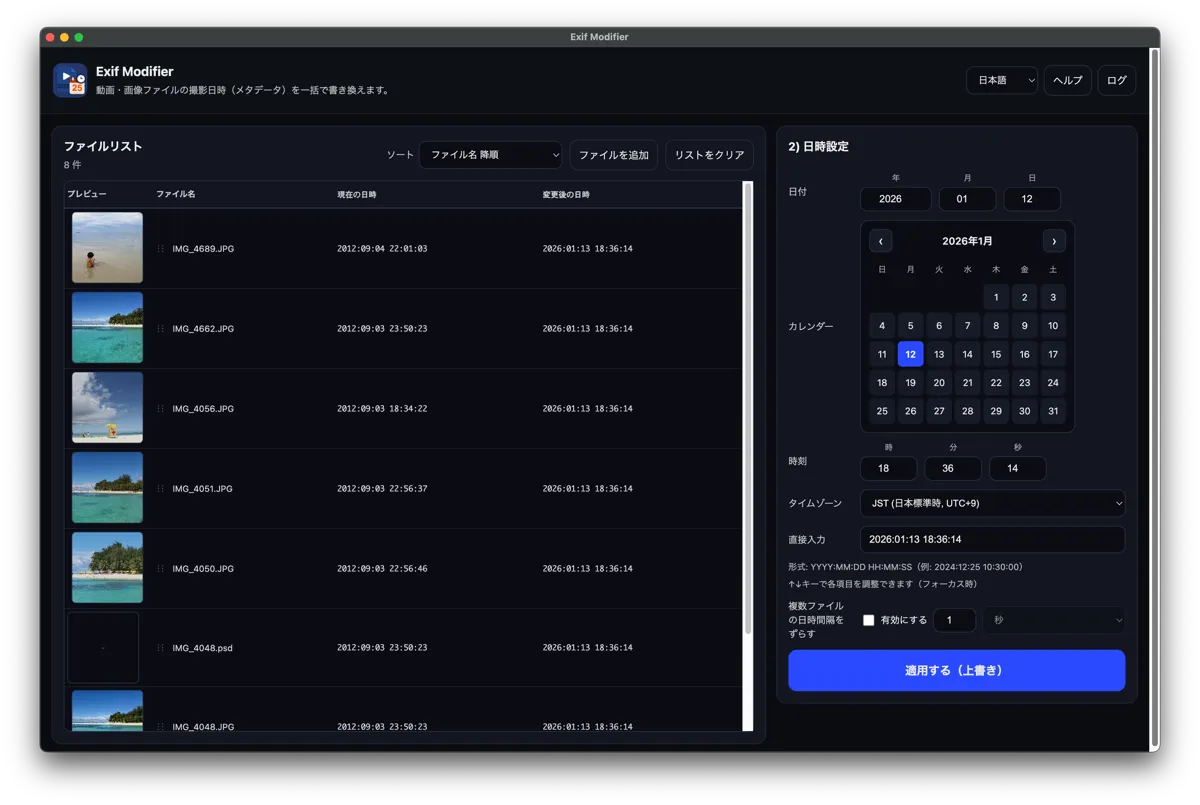The image size is (1200, 805).
Task: Click the drag handle next to IMG_4056.JPG
Action: 160,409
